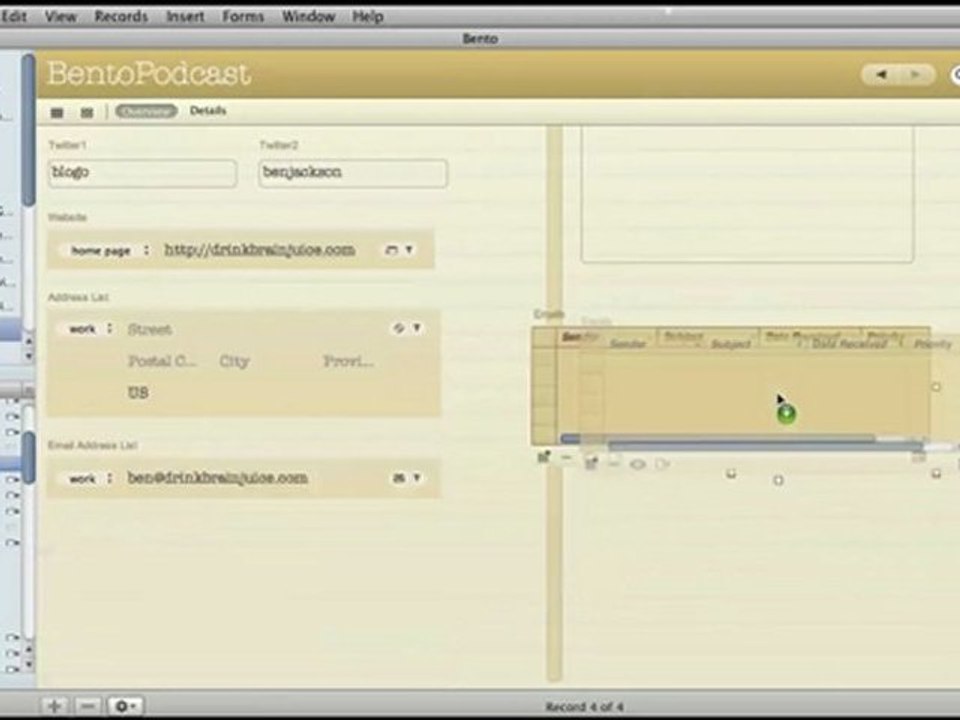Add new record plus button
This screenshot has height=720, width=960.
point(54,706)
